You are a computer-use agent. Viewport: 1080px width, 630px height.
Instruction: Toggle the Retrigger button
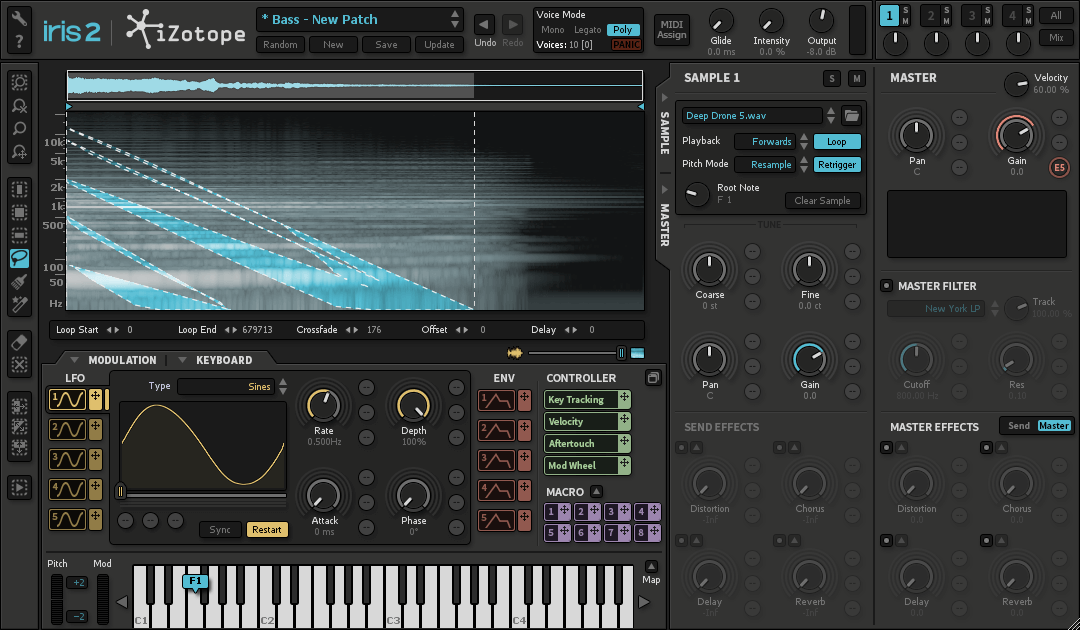tap(837, 165)
